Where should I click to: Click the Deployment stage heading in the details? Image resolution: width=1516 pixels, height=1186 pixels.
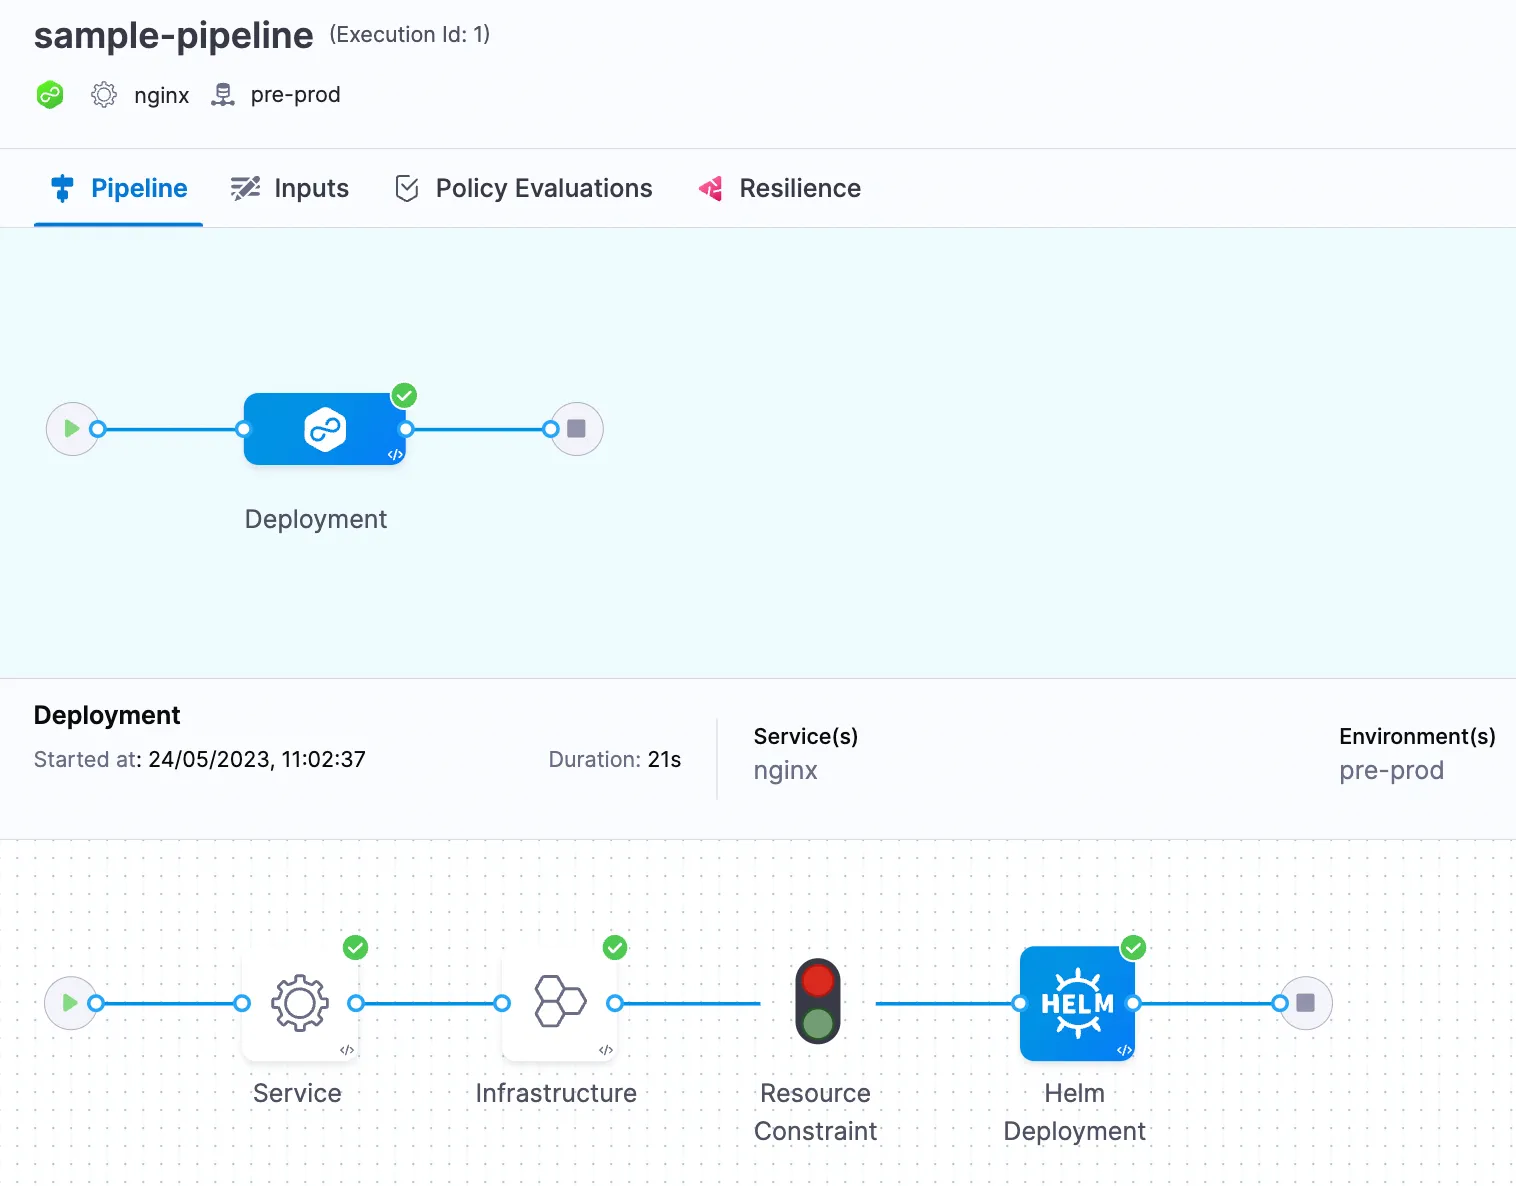(x=107, y=715)
